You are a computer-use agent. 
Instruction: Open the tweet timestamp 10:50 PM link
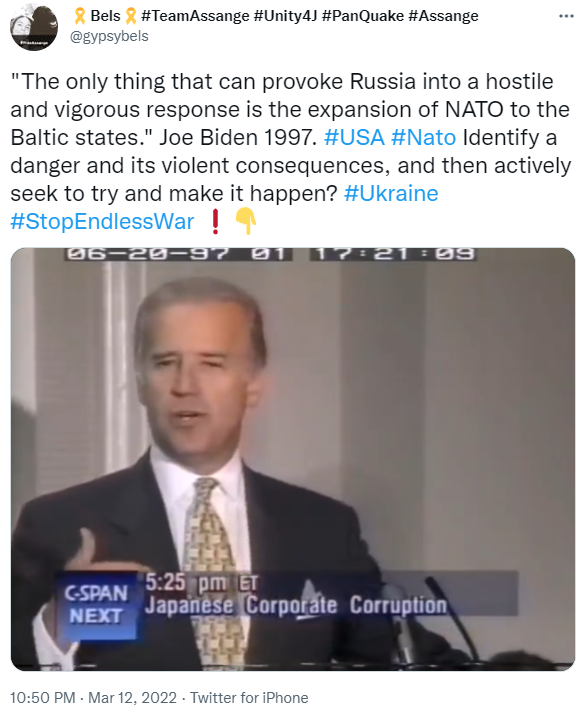(x=42, y=698)
